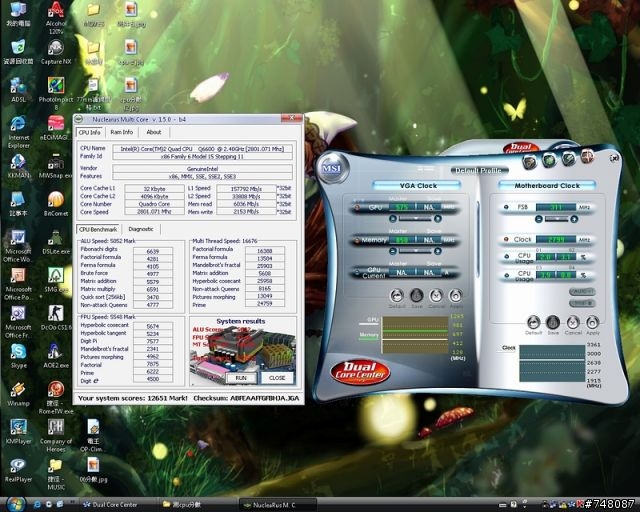Click the Default Profile label

click(479, 170)
